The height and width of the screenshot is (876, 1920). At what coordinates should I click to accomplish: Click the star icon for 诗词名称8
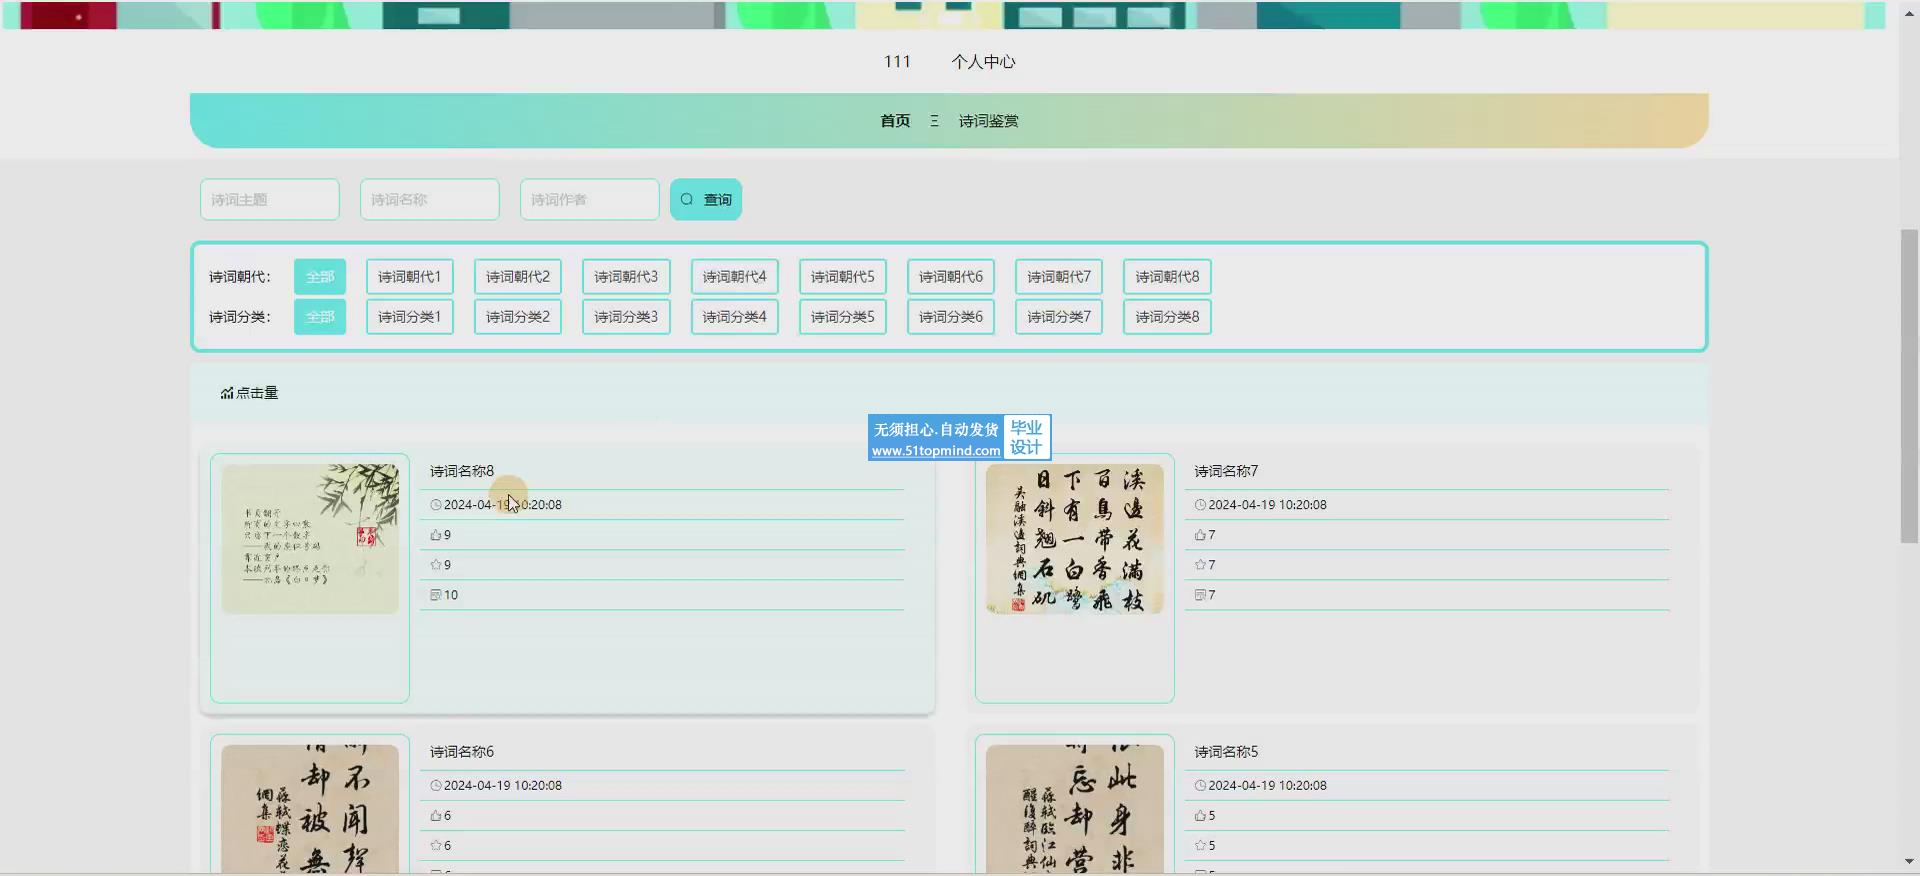(x=436, y=565)
